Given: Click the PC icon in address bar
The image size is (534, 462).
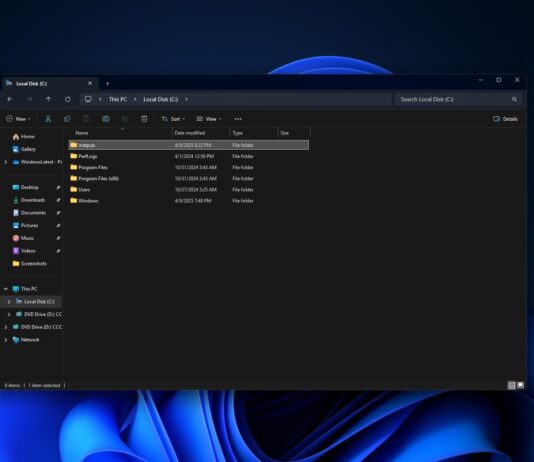Looking at the screenshot, I should [x=88, y=99].
